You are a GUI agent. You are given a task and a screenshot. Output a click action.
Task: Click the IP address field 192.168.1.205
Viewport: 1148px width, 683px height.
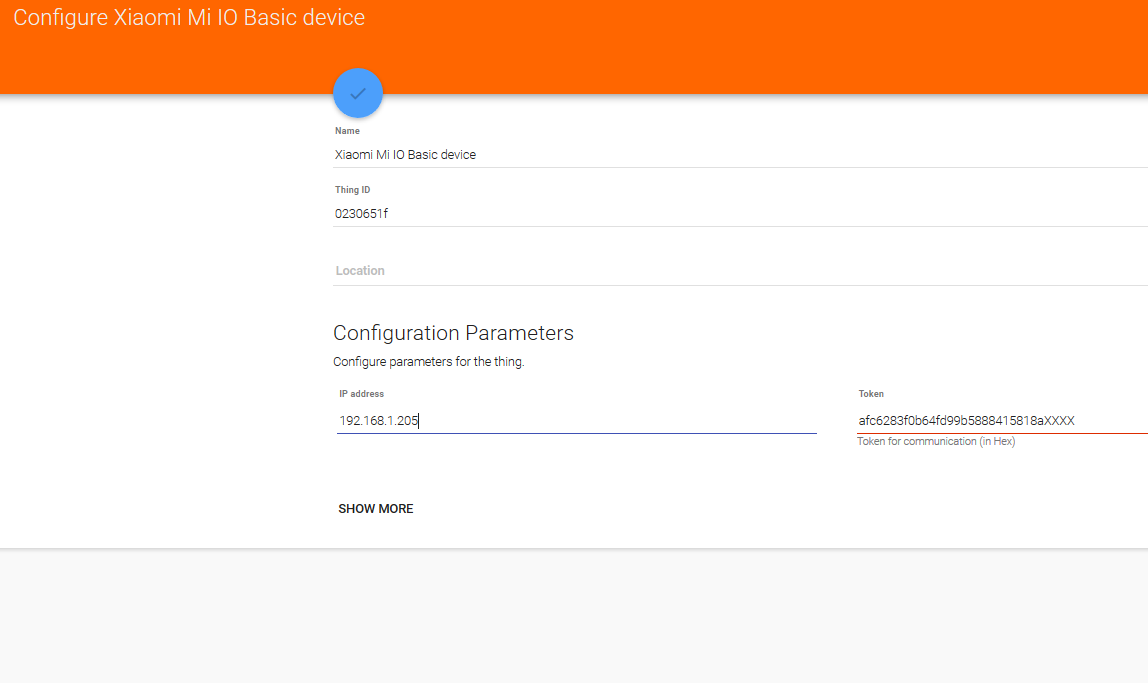(576, 420)
